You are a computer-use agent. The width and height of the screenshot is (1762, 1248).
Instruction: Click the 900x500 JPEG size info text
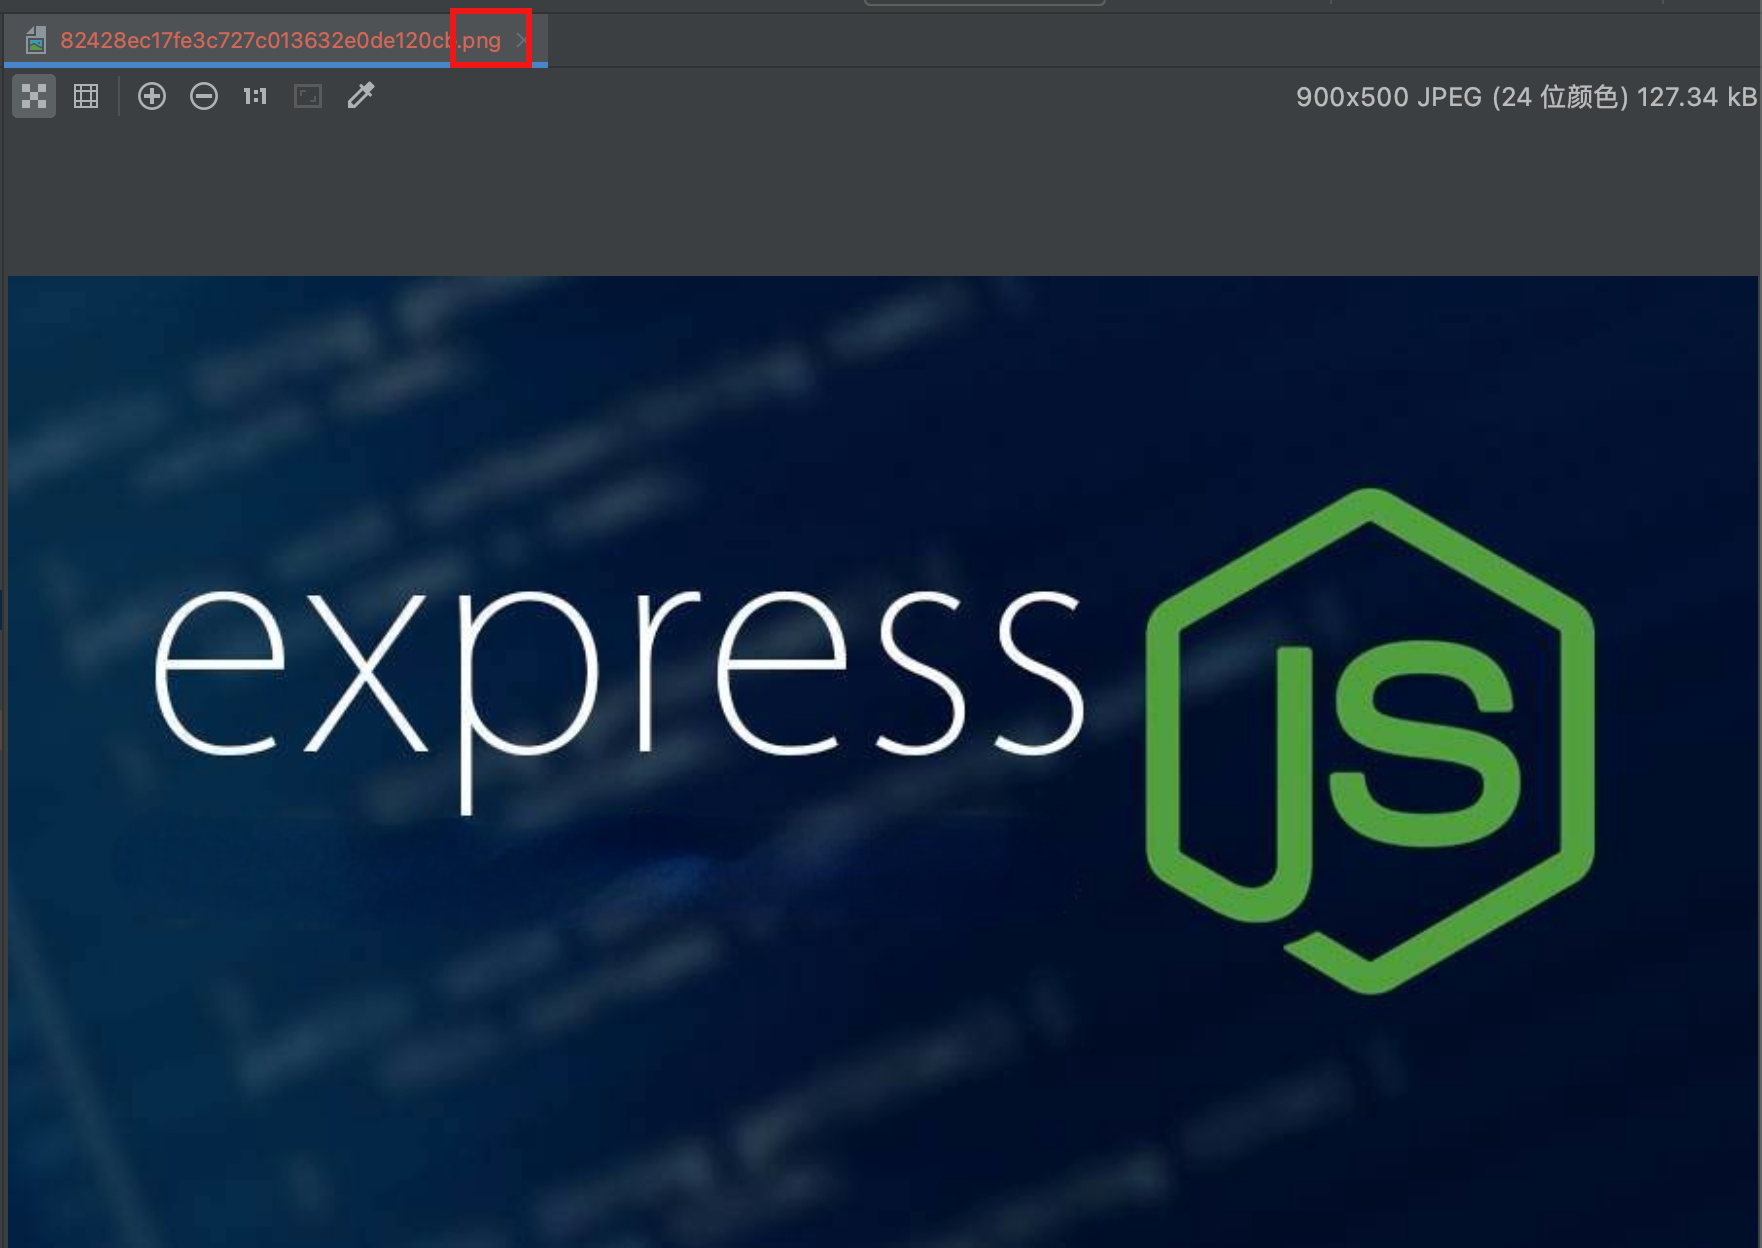pyautogui.click(x=1520, y=96)
